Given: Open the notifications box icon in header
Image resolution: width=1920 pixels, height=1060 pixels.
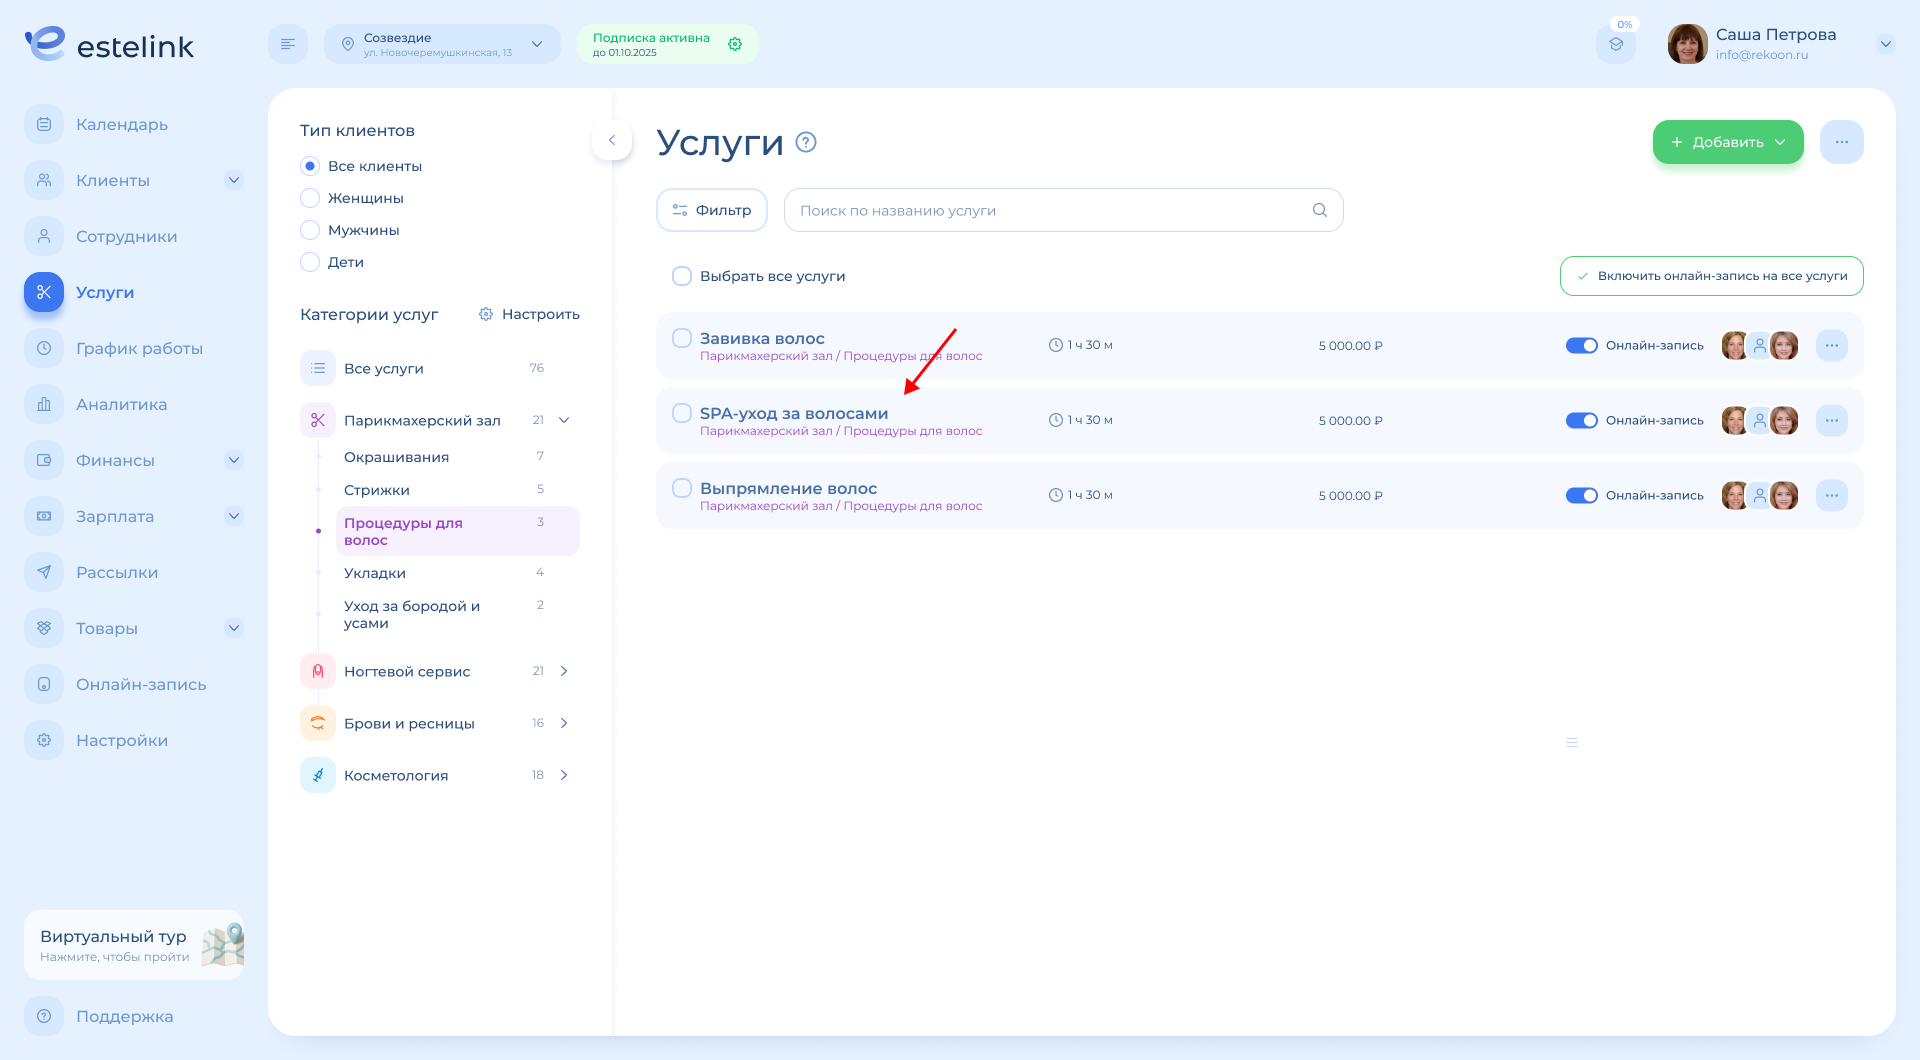Looking at the screenshot, I should click(x=1616, y=44).
